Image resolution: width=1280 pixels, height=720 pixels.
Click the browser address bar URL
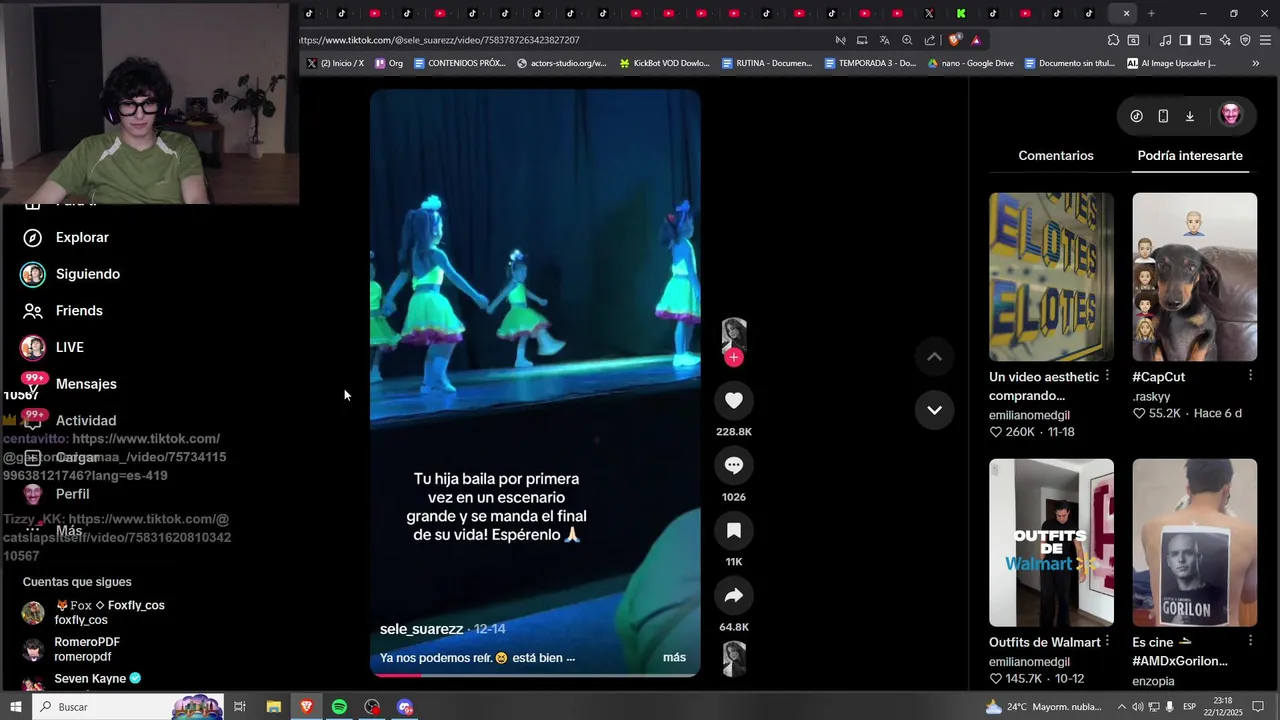[x=440, y=40]
